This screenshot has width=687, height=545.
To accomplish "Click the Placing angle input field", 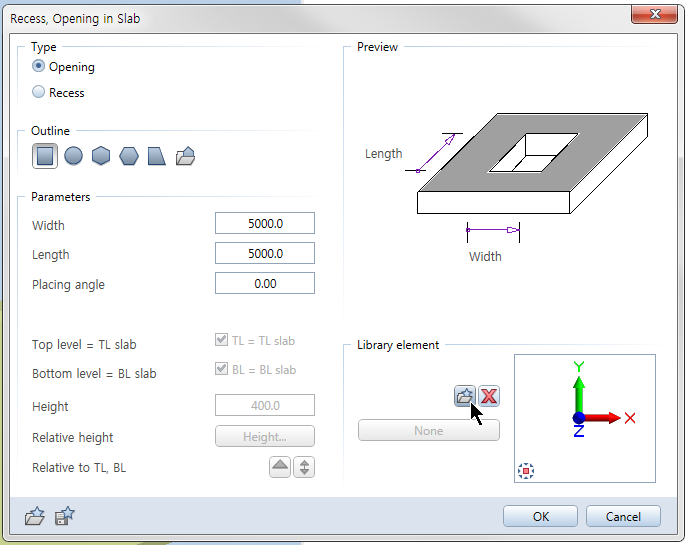I will [265, 284].
